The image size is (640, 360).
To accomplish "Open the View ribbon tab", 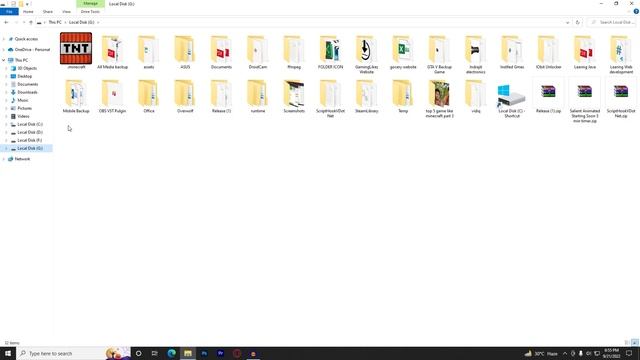I will [x=67, y=11].
